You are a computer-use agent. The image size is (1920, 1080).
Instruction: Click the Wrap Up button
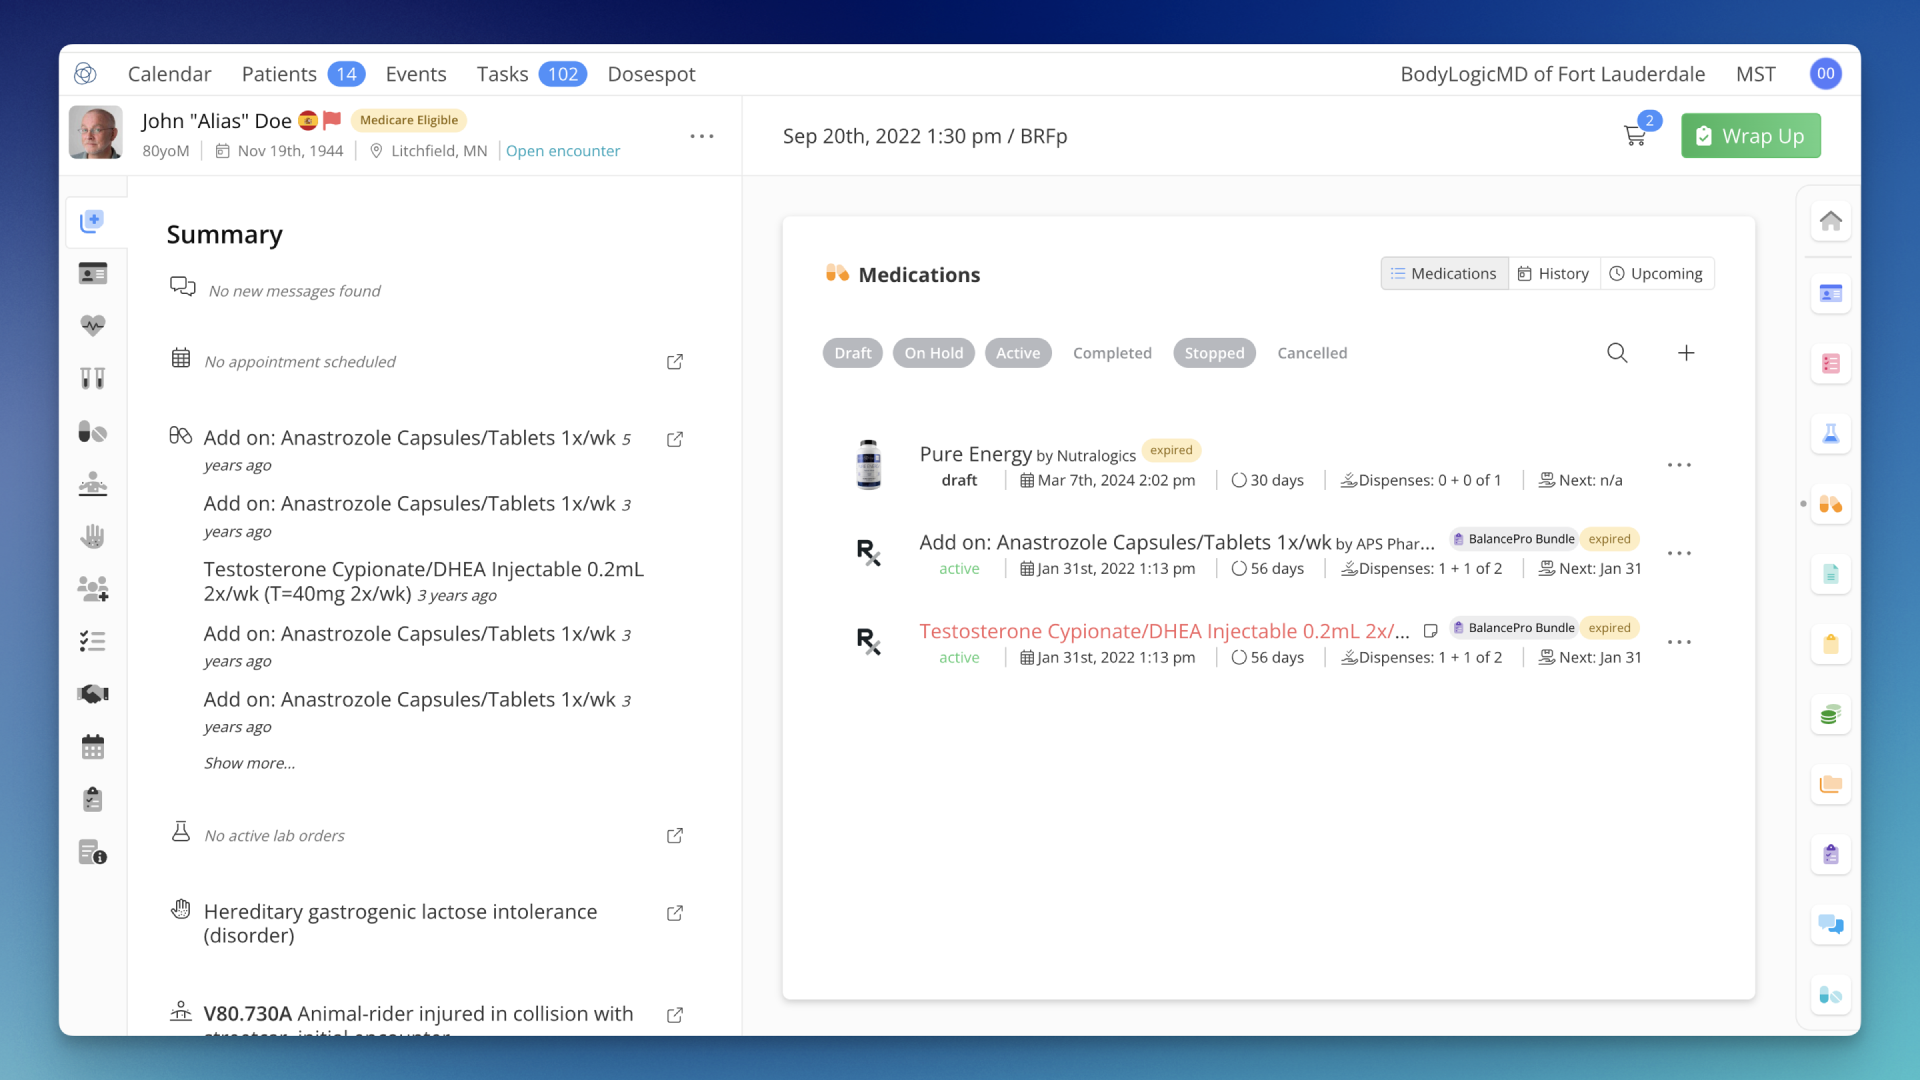[1751, 135]
